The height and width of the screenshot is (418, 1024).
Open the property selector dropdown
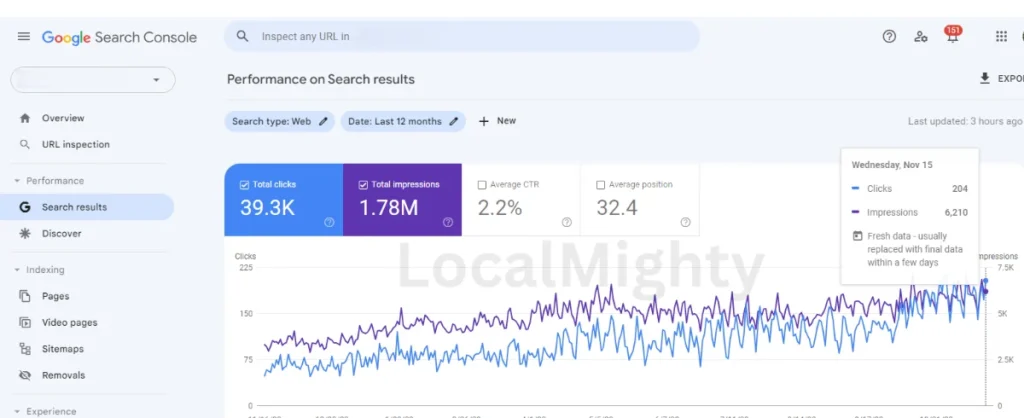click(x=93, y=80)
